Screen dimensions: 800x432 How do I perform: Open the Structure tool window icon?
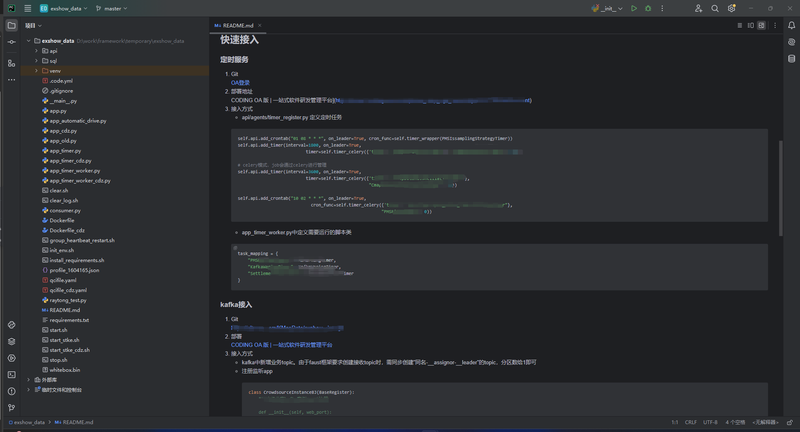[11, 63]
